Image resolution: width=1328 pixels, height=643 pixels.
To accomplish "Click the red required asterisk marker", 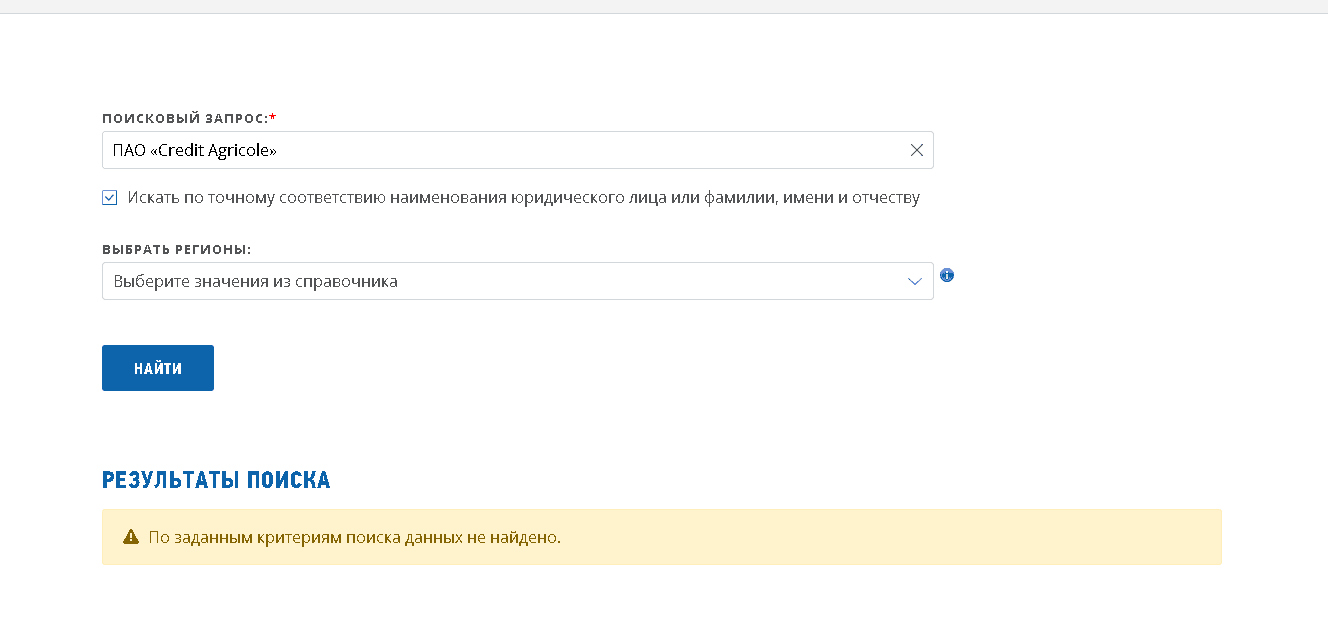I will pyautogui.click(x=273, y=117).
